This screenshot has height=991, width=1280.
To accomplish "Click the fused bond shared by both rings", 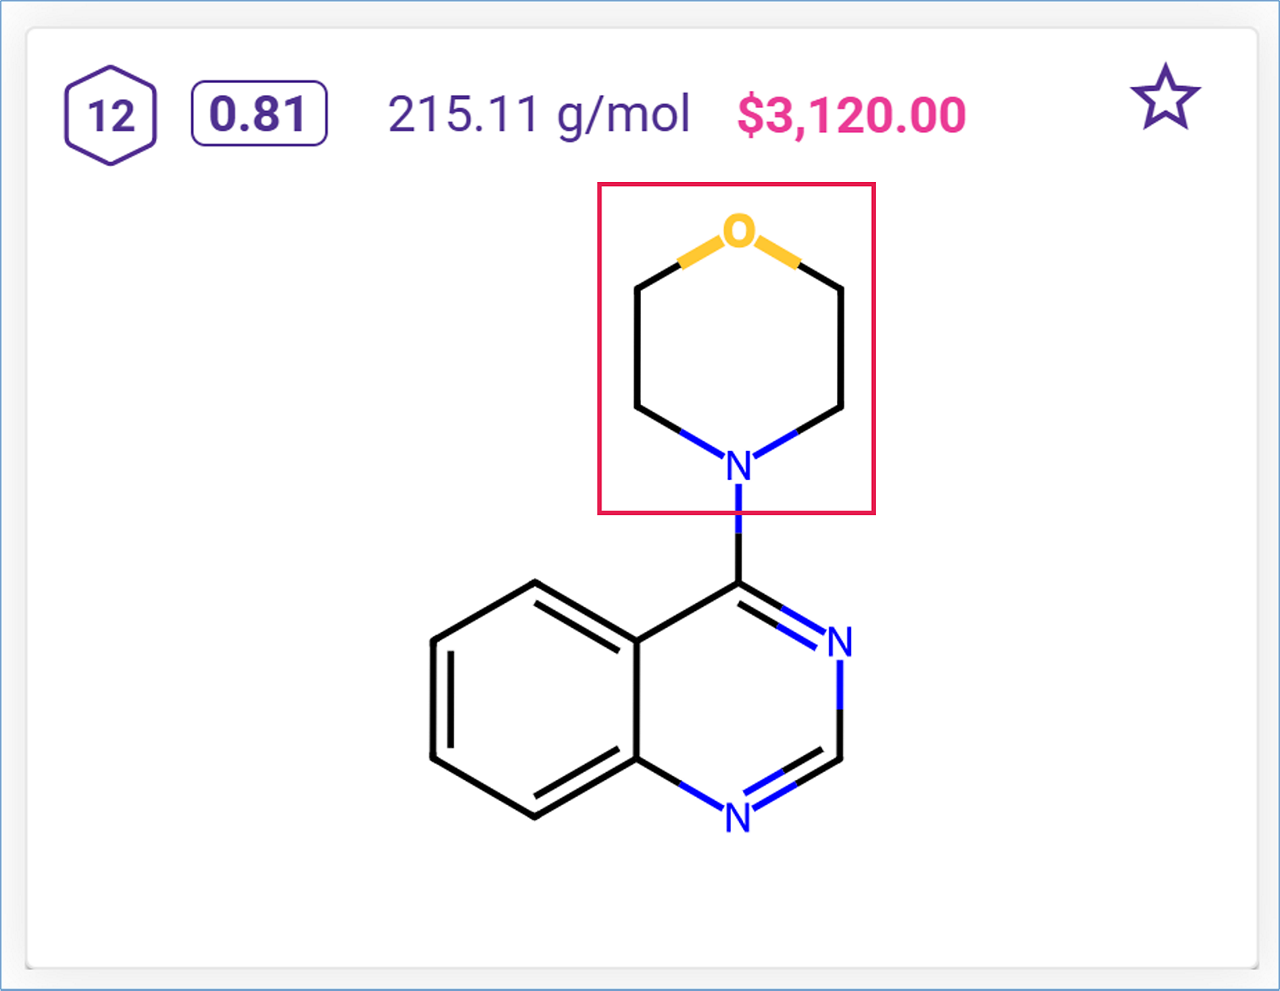I will tap(636, 700).
